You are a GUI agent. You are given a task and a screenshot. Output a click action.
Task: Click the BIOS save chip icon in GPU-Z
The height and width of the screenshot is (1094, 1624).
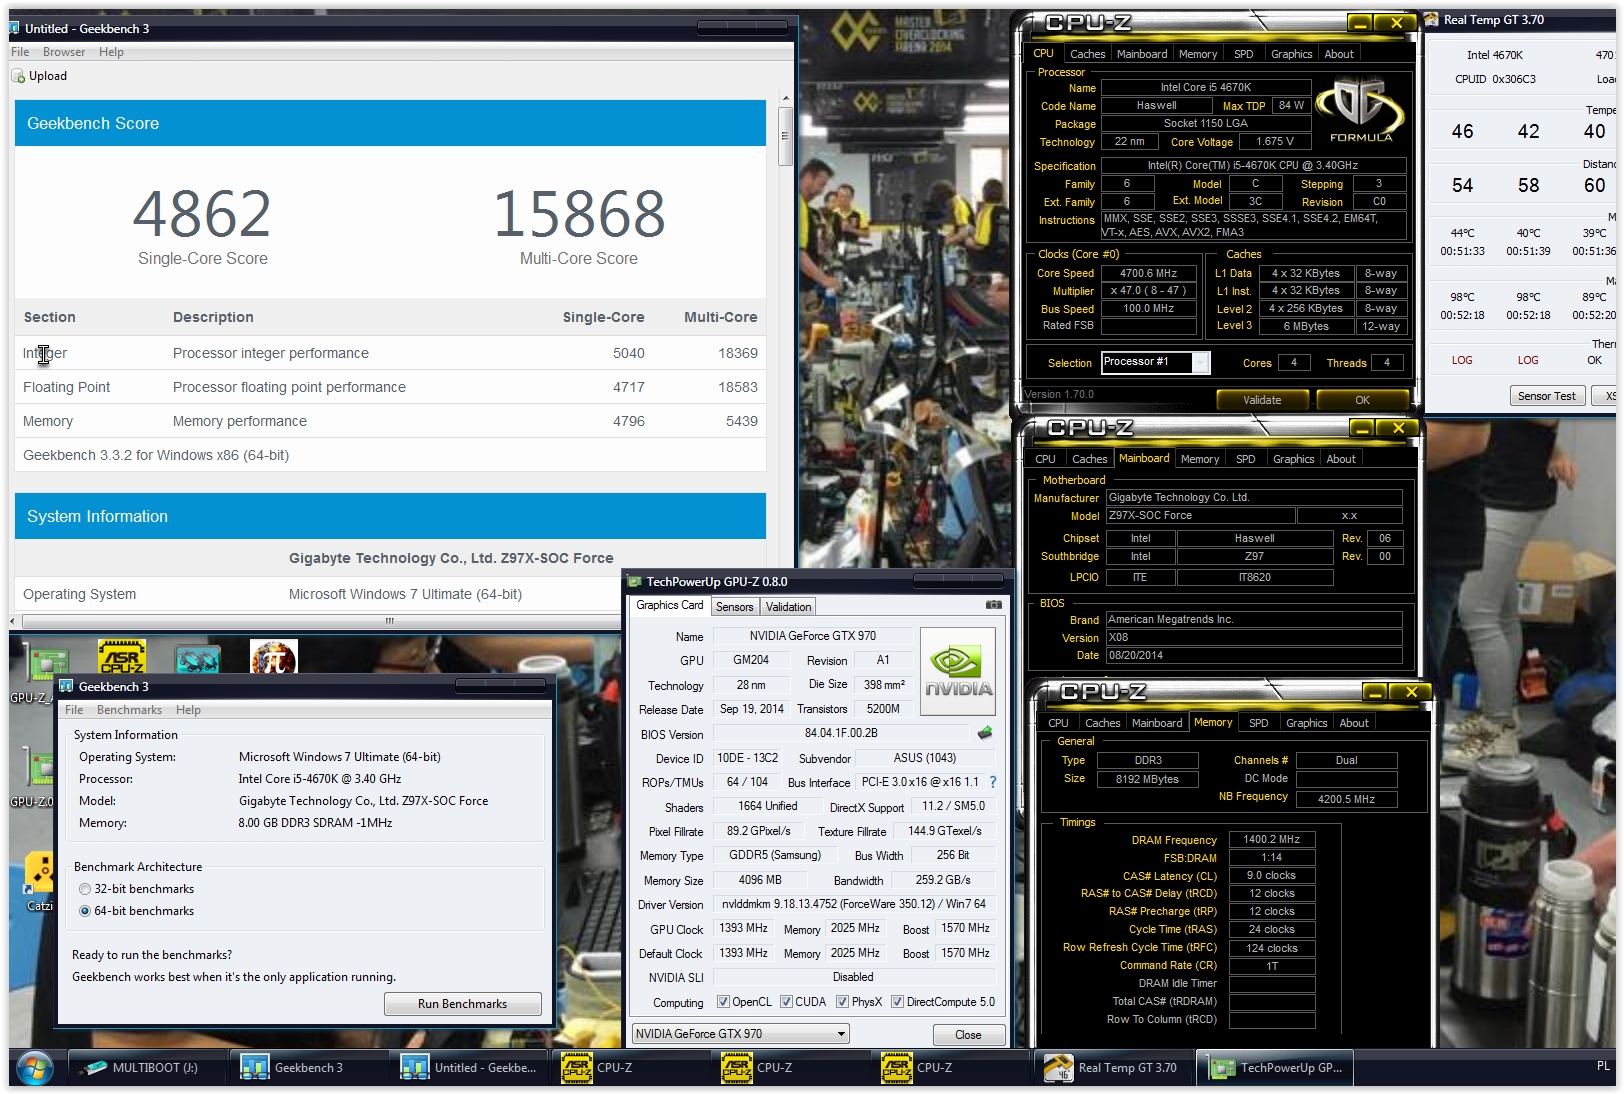985,733
